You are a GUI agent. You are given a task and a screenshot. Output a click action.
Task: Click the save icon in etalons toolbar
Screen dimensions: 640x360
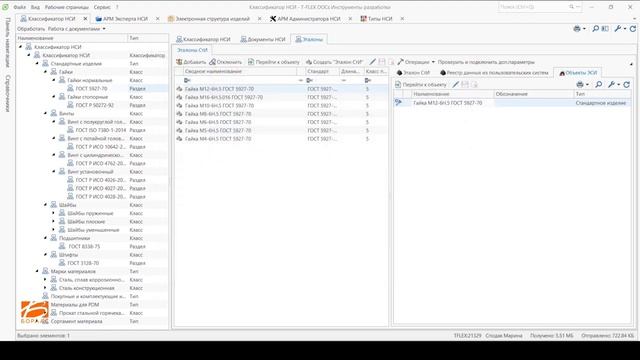point(382,62)
